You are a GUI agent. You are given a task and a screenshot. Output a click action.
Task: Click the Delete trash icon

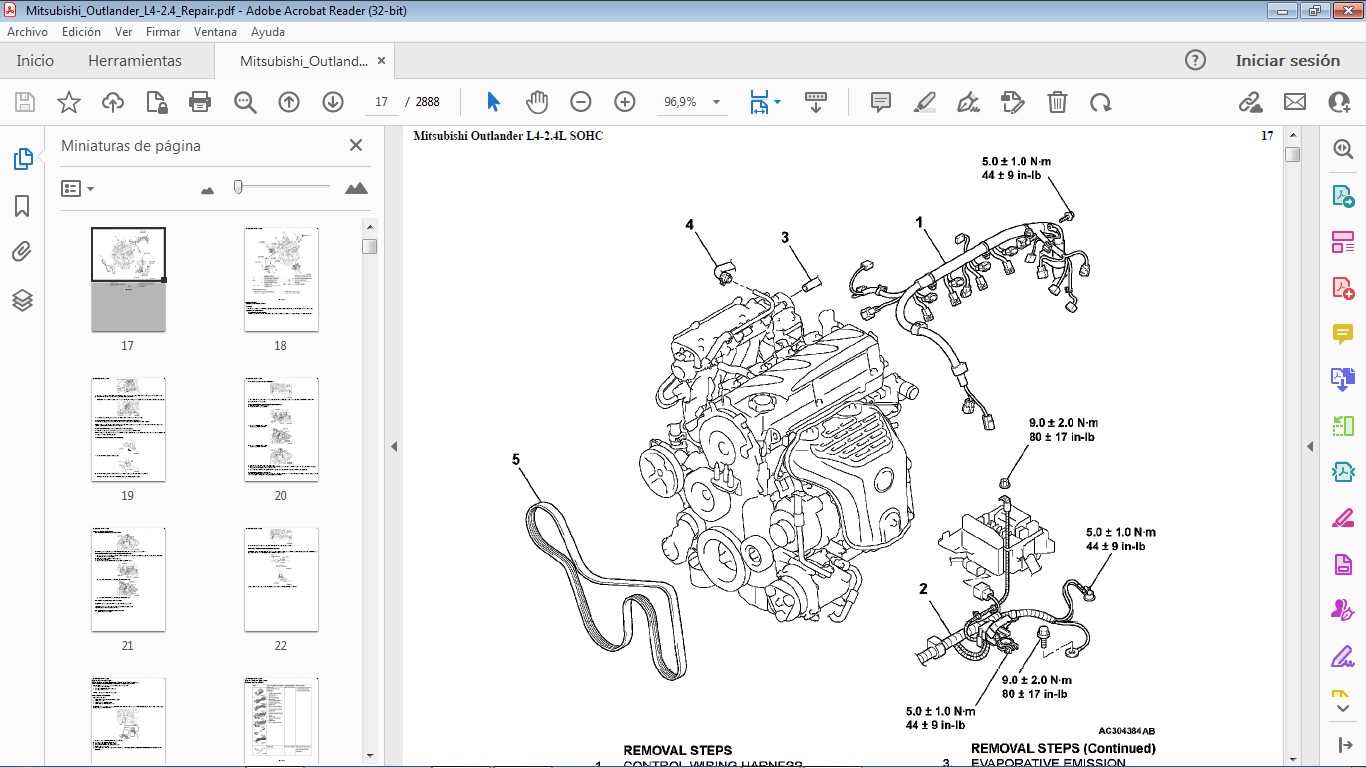[1057, 102]
